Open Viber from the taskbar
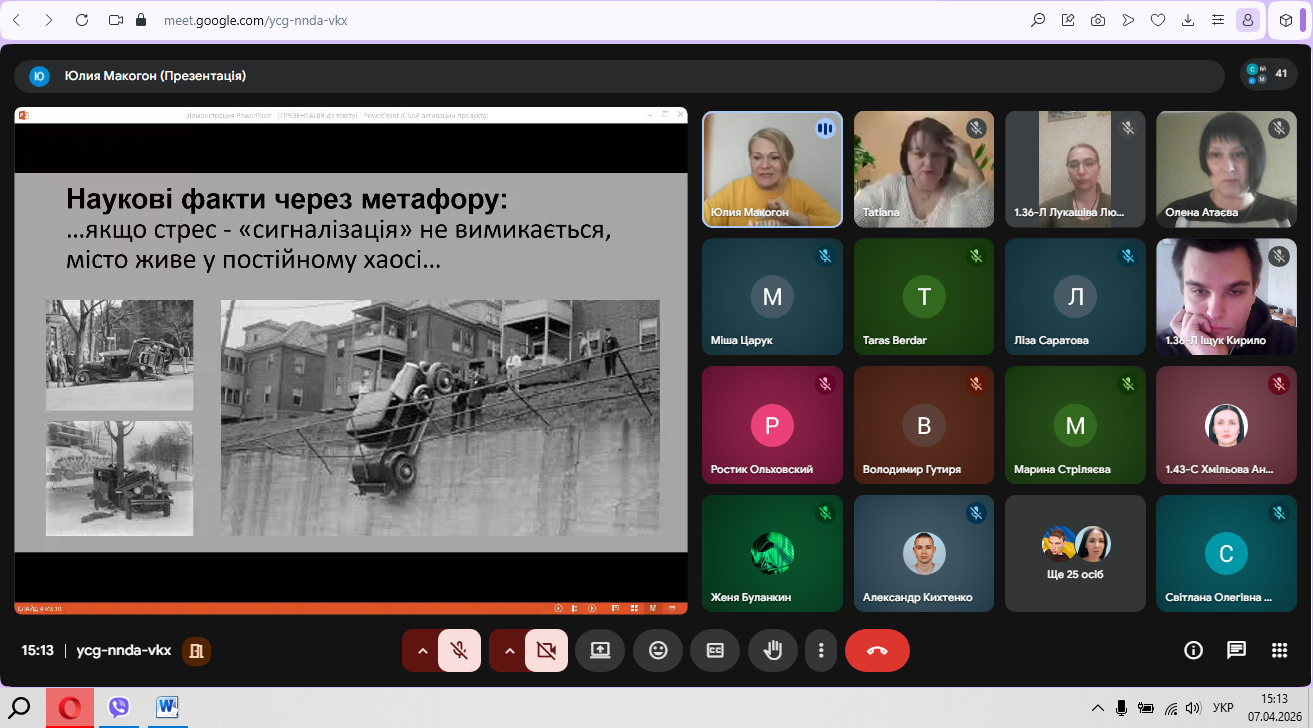The image size is (1313, 728). (119, 708)
